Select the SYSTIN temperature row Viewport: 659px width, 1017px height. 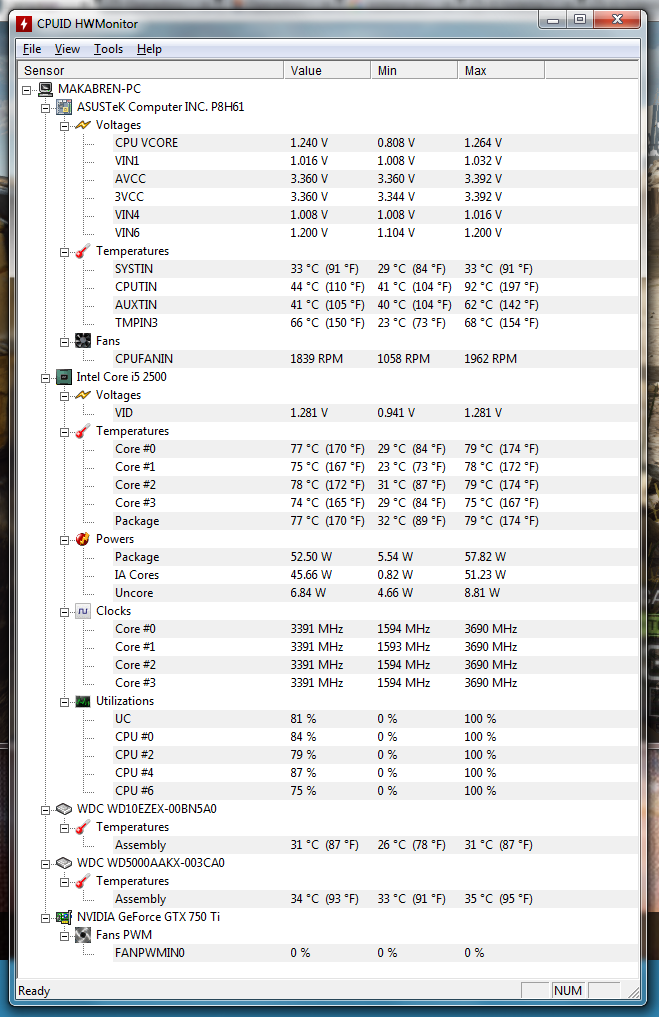(x=375, y=269)
